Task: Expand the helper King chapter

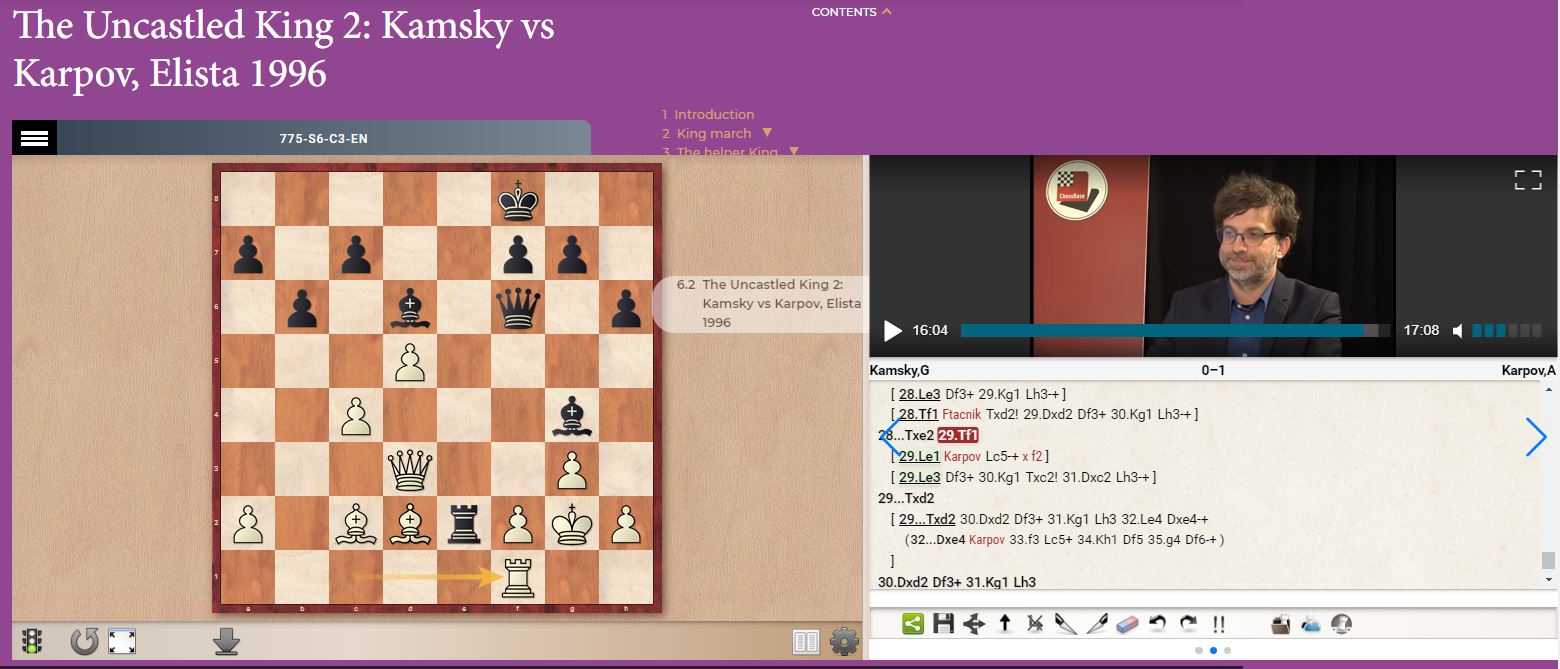Action: (x=794, y=152)
